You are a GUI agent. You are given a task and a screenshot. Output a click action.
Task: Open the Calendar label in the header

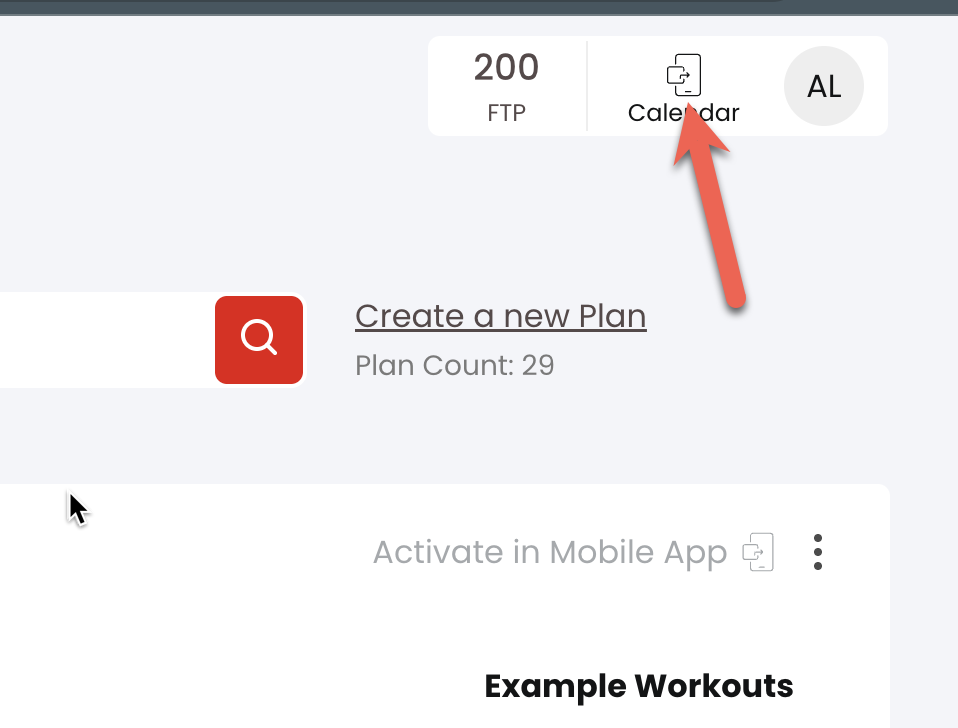coord(684,113)
